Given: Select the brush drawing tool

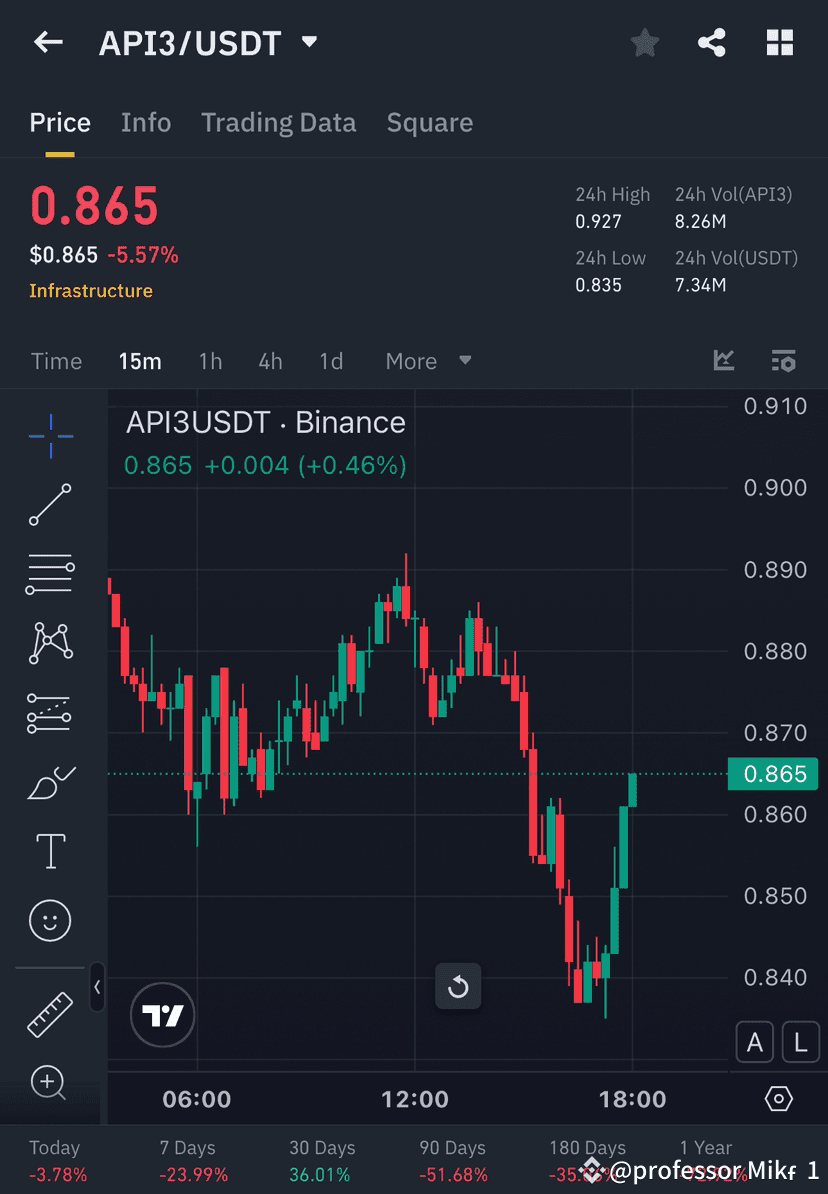Looking at the screenshot, I should (x=50, y=782).
